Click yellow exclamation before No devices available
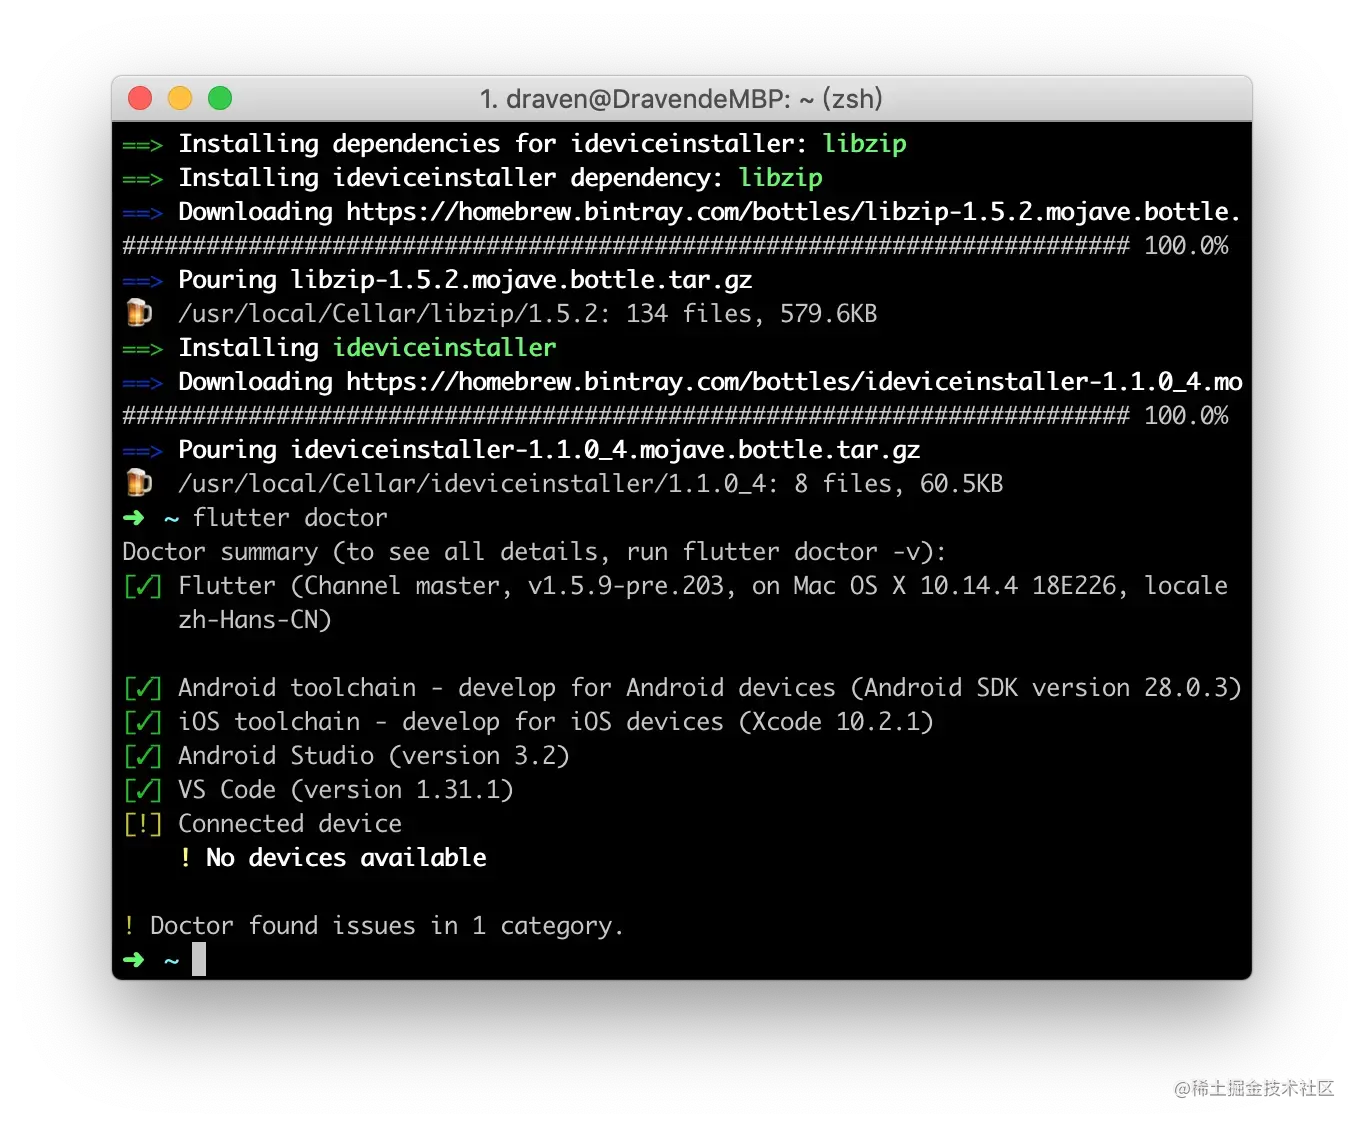The height and width of the screenshot is (1128, 1364). pyautogui.click(x=186, y=857)
